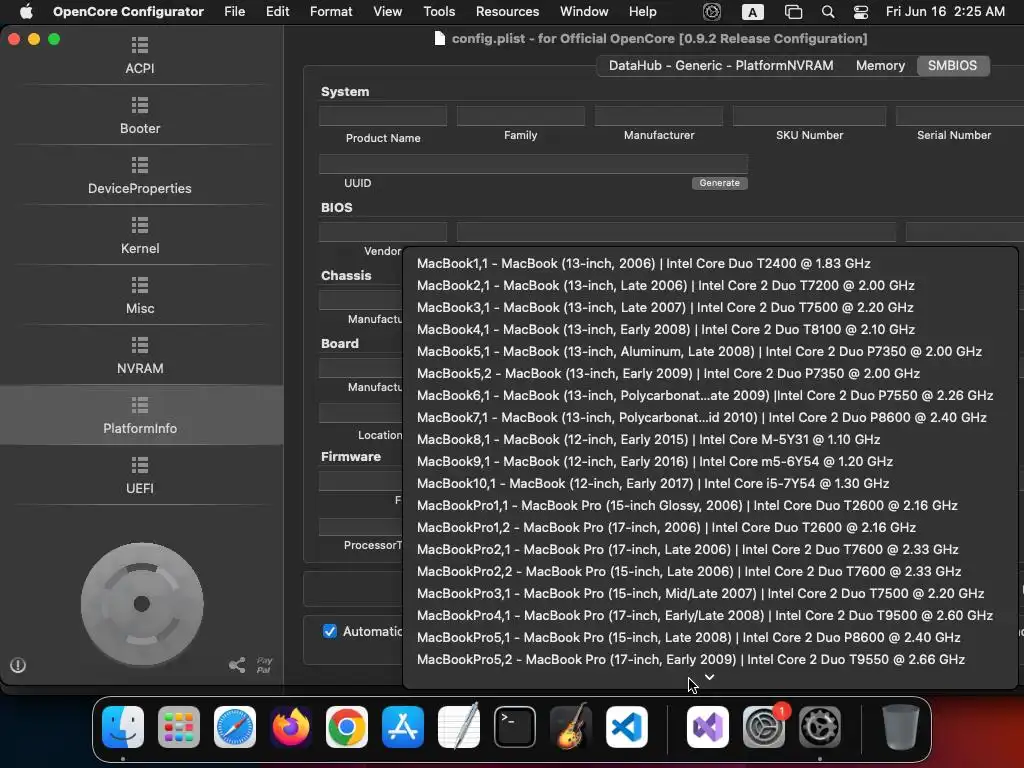Click the PayPal donate icon
The width and height of the screenshot is (1024, 768).
point(264,665)
